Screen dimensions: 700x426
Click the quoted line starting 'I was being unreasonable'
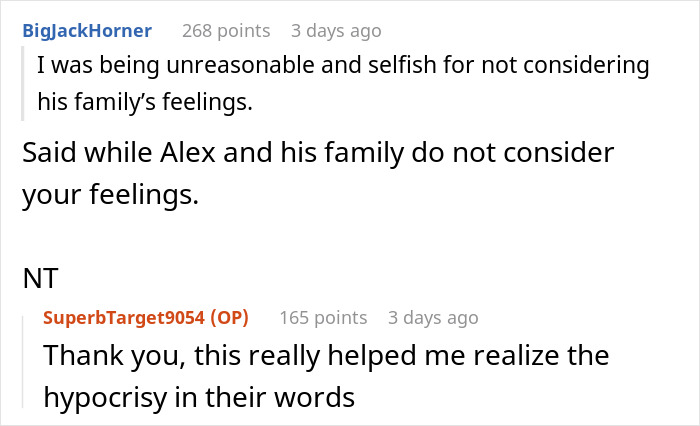342,67
